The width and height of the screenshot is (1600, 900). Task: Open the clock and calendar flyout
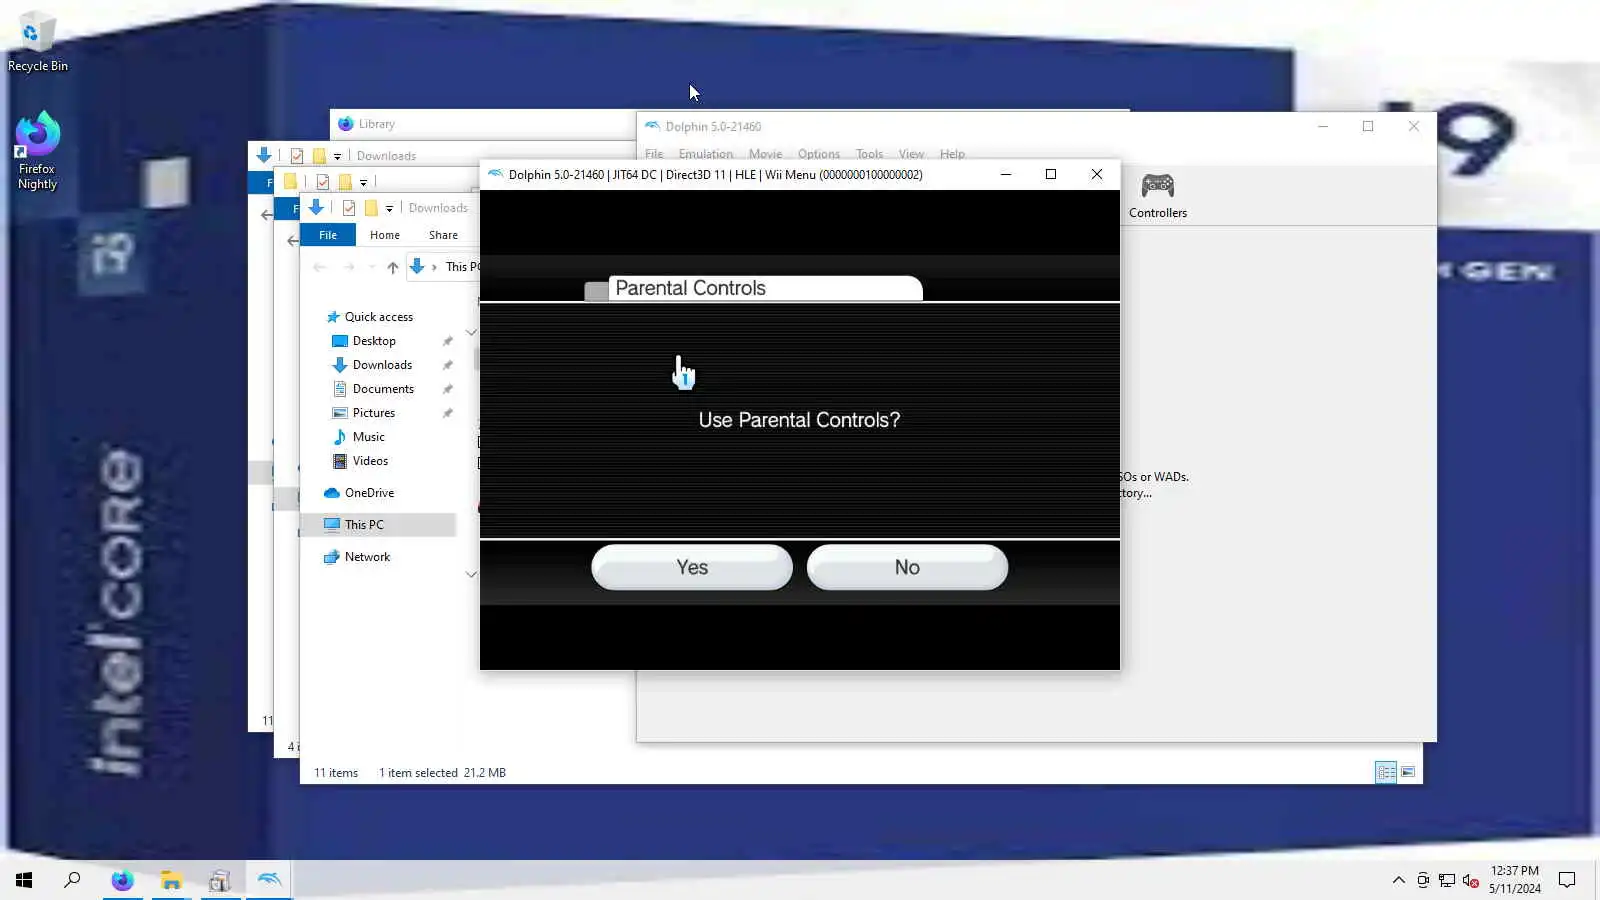click(1514, 880)
